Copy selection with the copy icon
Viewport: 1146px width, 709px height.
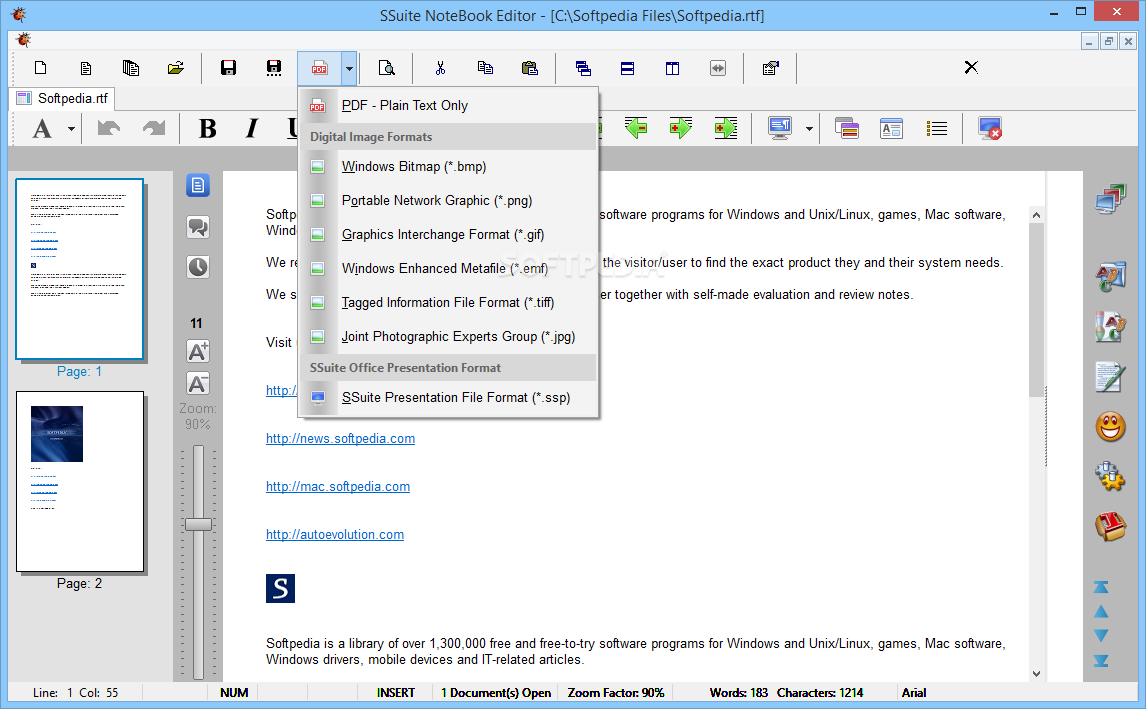485,68
